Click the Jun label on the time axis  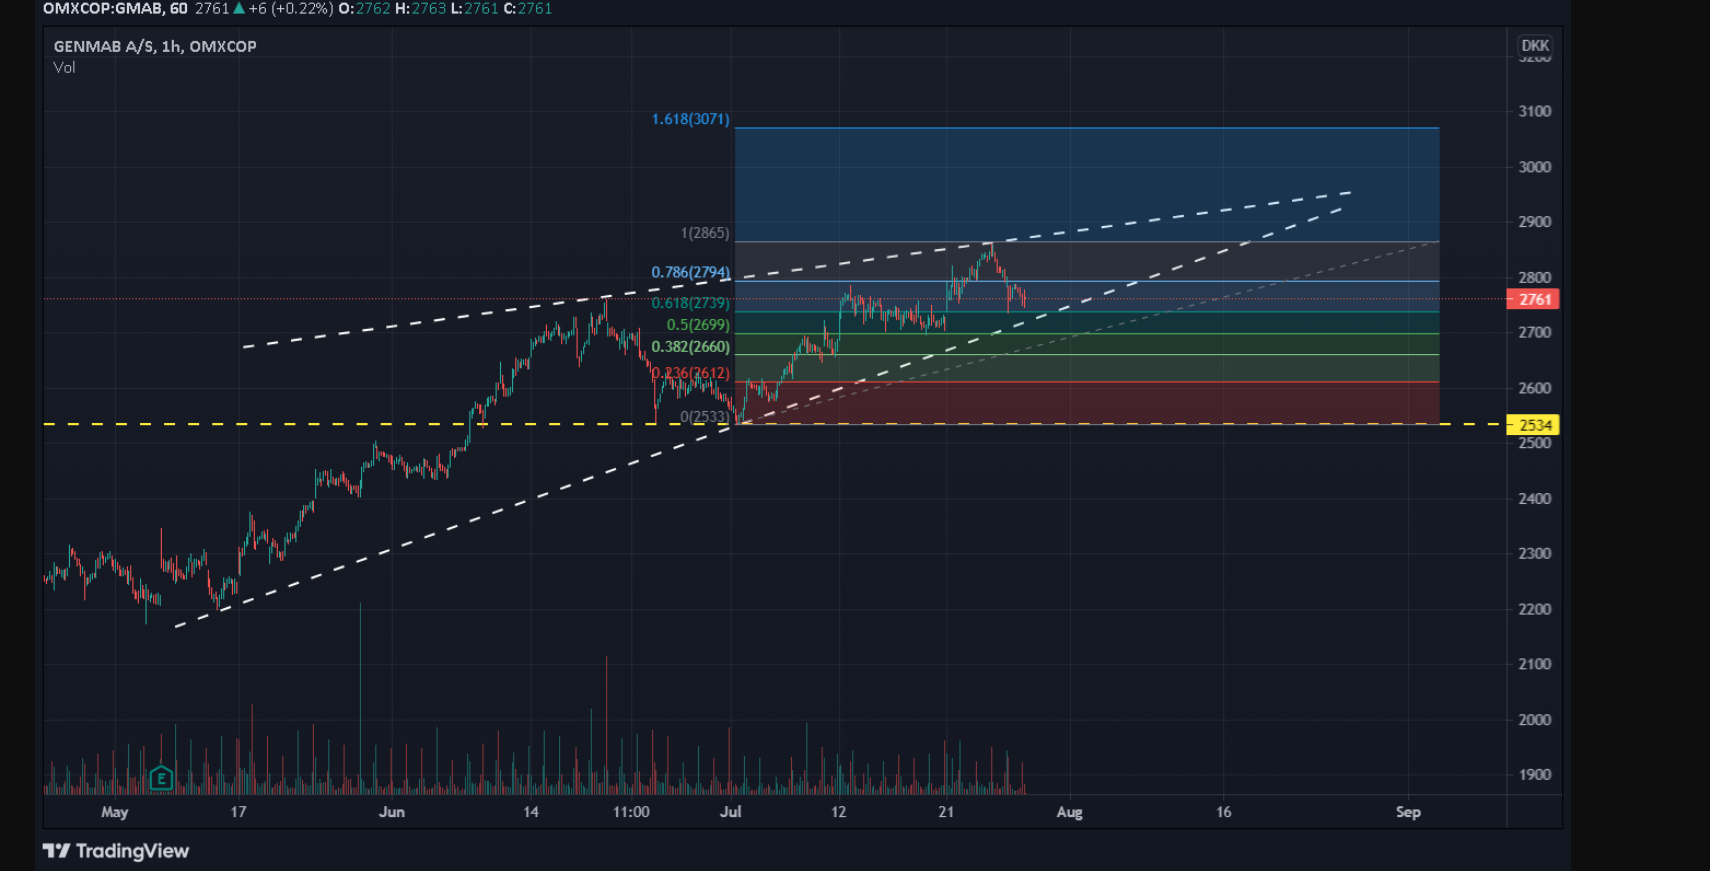click(x=392, y=812)
